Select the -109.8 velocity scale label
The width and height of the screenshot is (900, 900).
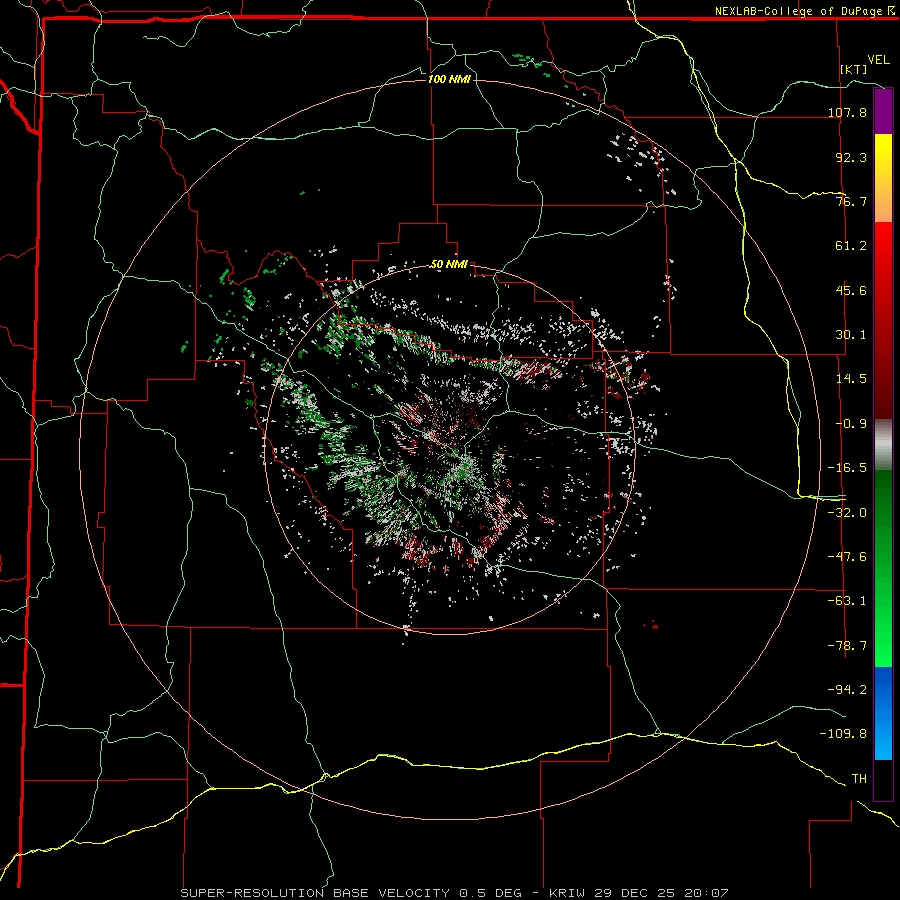coord(843,734)
